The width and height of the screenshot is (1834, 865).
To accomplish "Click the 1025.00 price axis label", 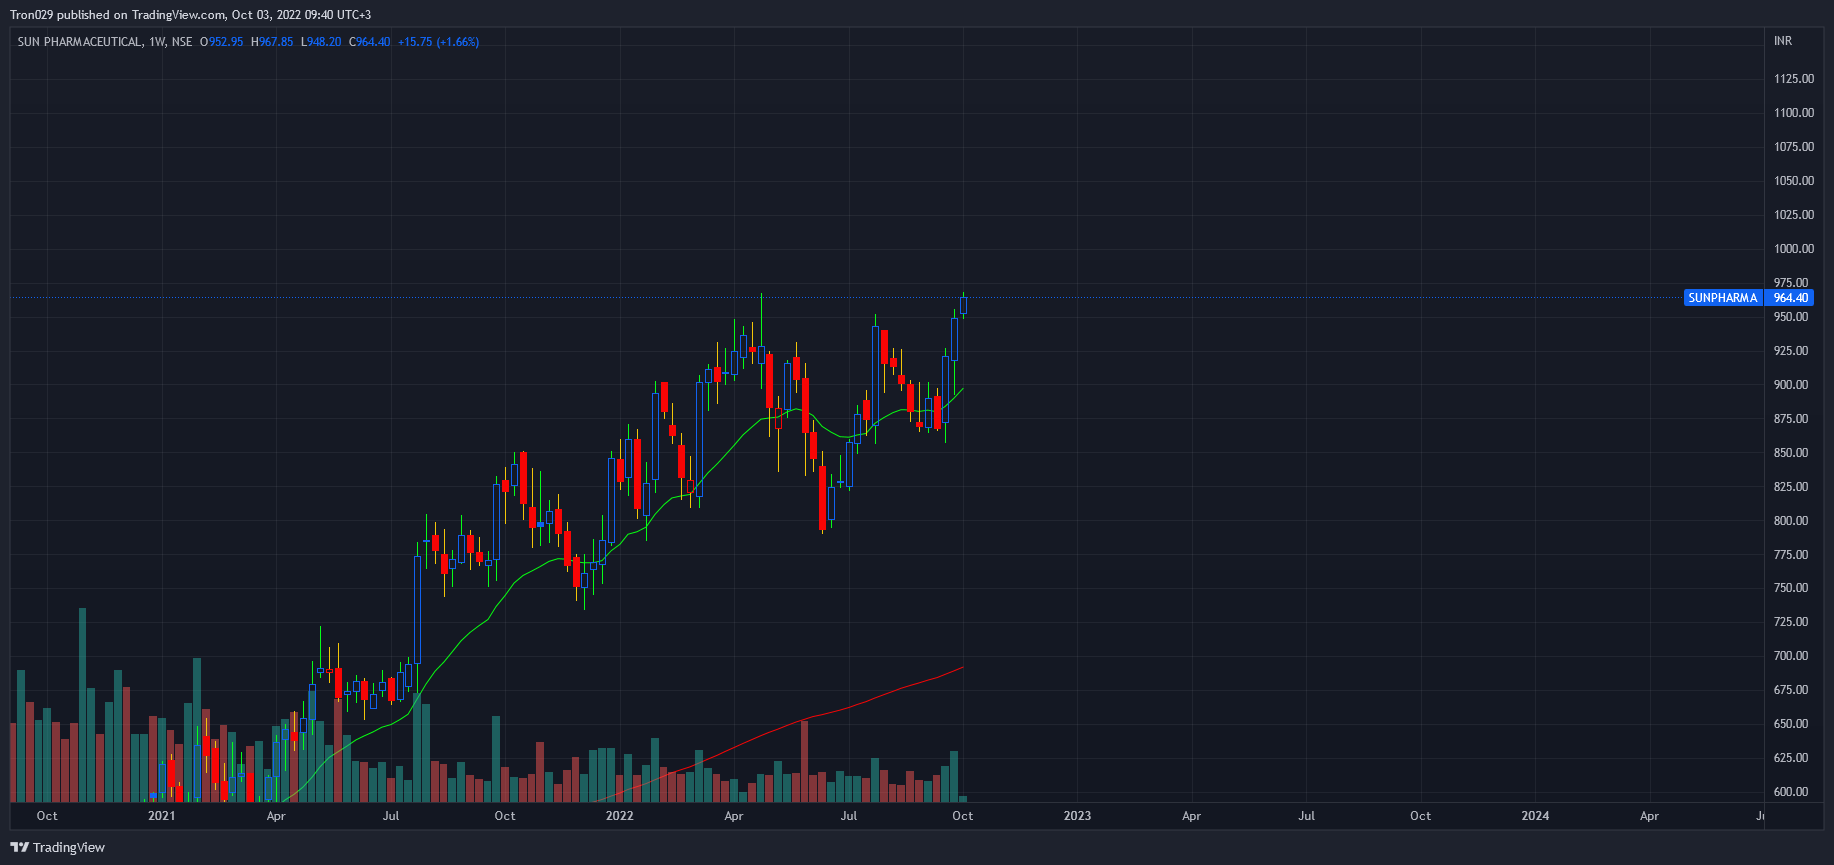I will [1793, 215].
